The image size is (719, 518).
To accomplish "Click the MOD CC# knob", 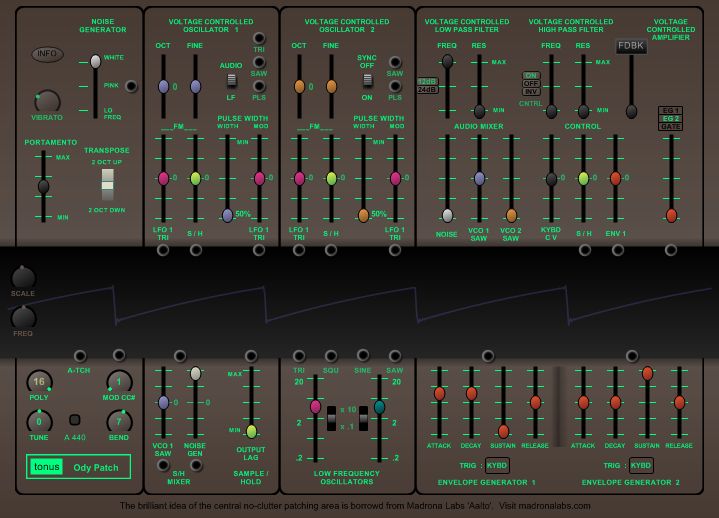I will [x=119, y=382].
